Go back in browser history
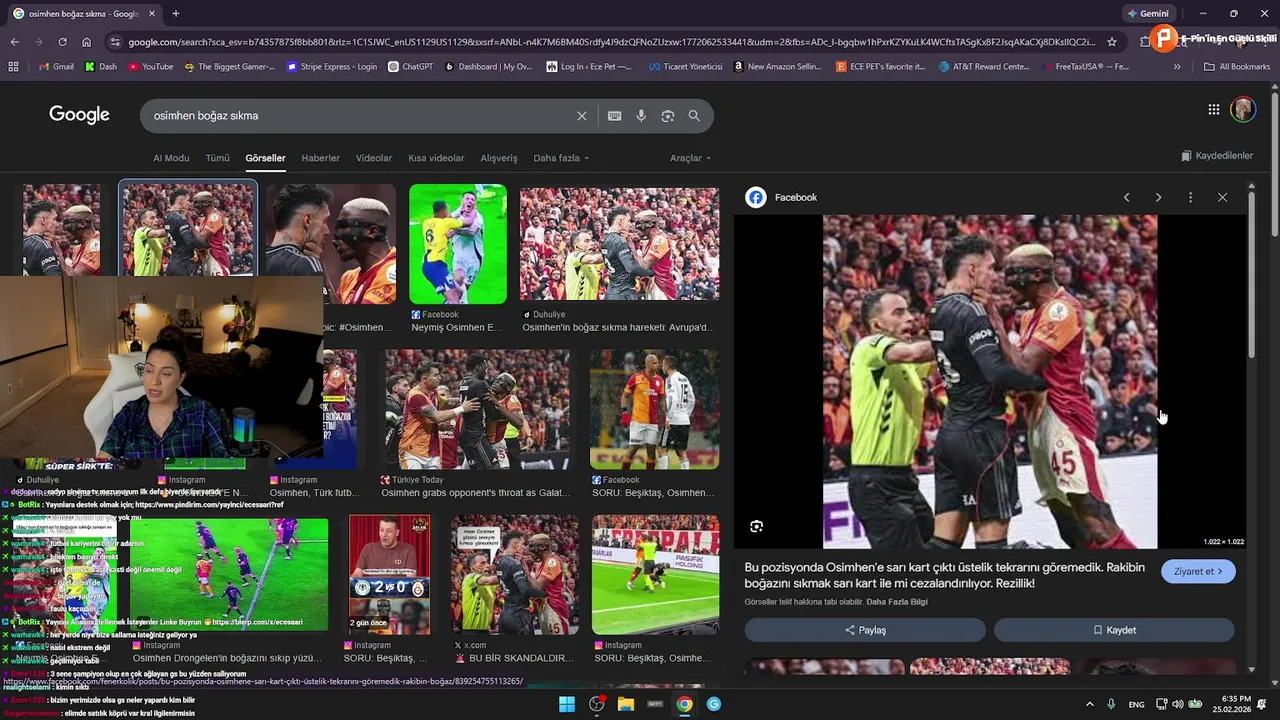The height and width of the screenshot is (720, 1280). [x=14, y=42]
